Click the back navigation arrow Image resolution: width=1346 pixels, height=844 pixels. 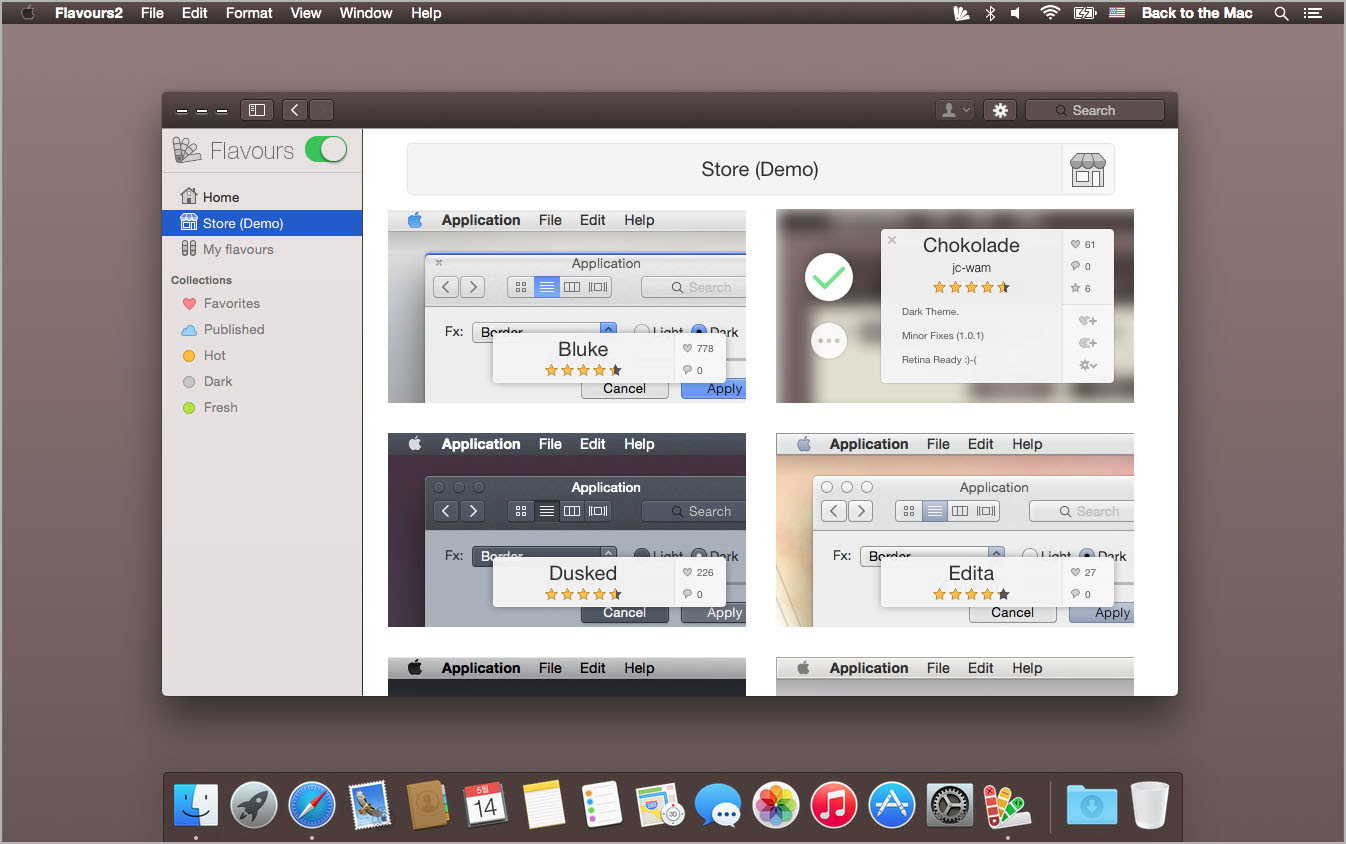point(295,110)
